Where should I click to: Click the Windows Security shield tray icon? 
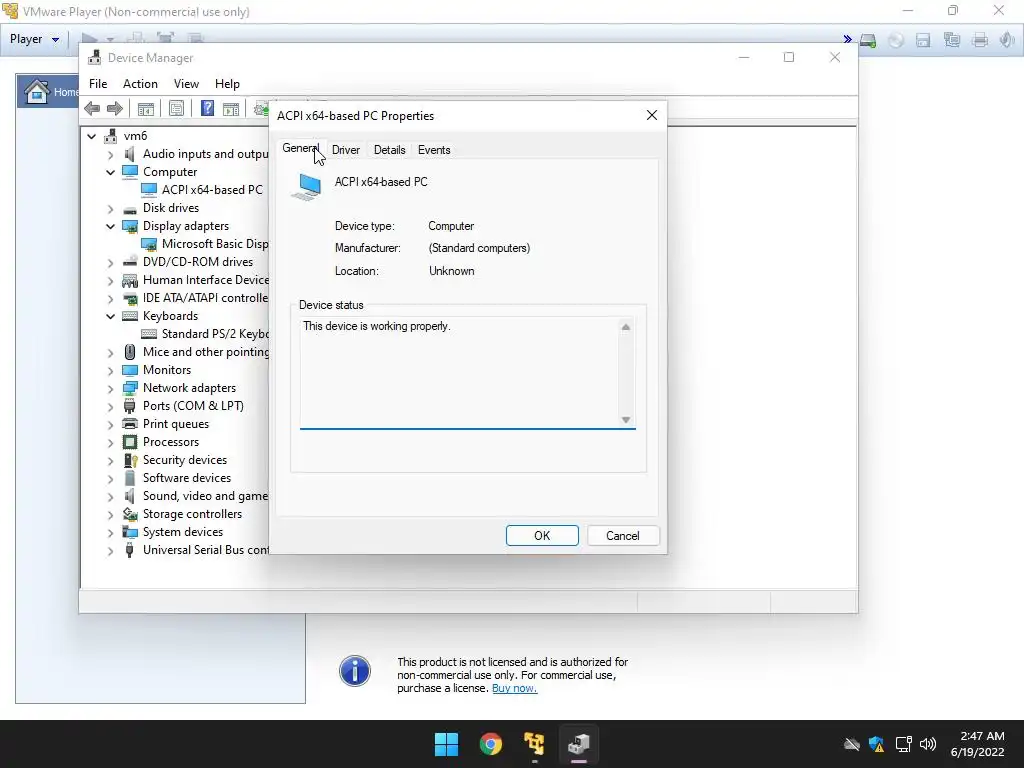(x=876, y=744)
